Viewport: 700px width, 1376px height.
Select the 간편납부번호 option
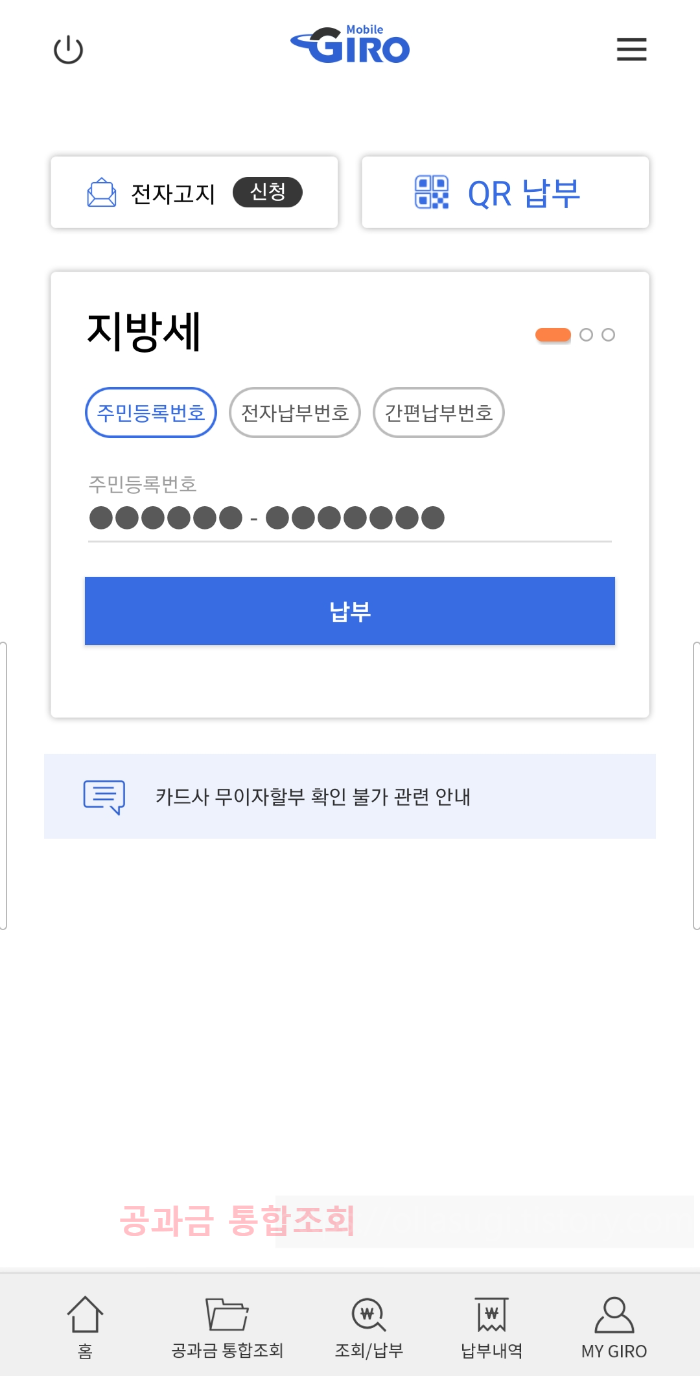pos(438,412)
